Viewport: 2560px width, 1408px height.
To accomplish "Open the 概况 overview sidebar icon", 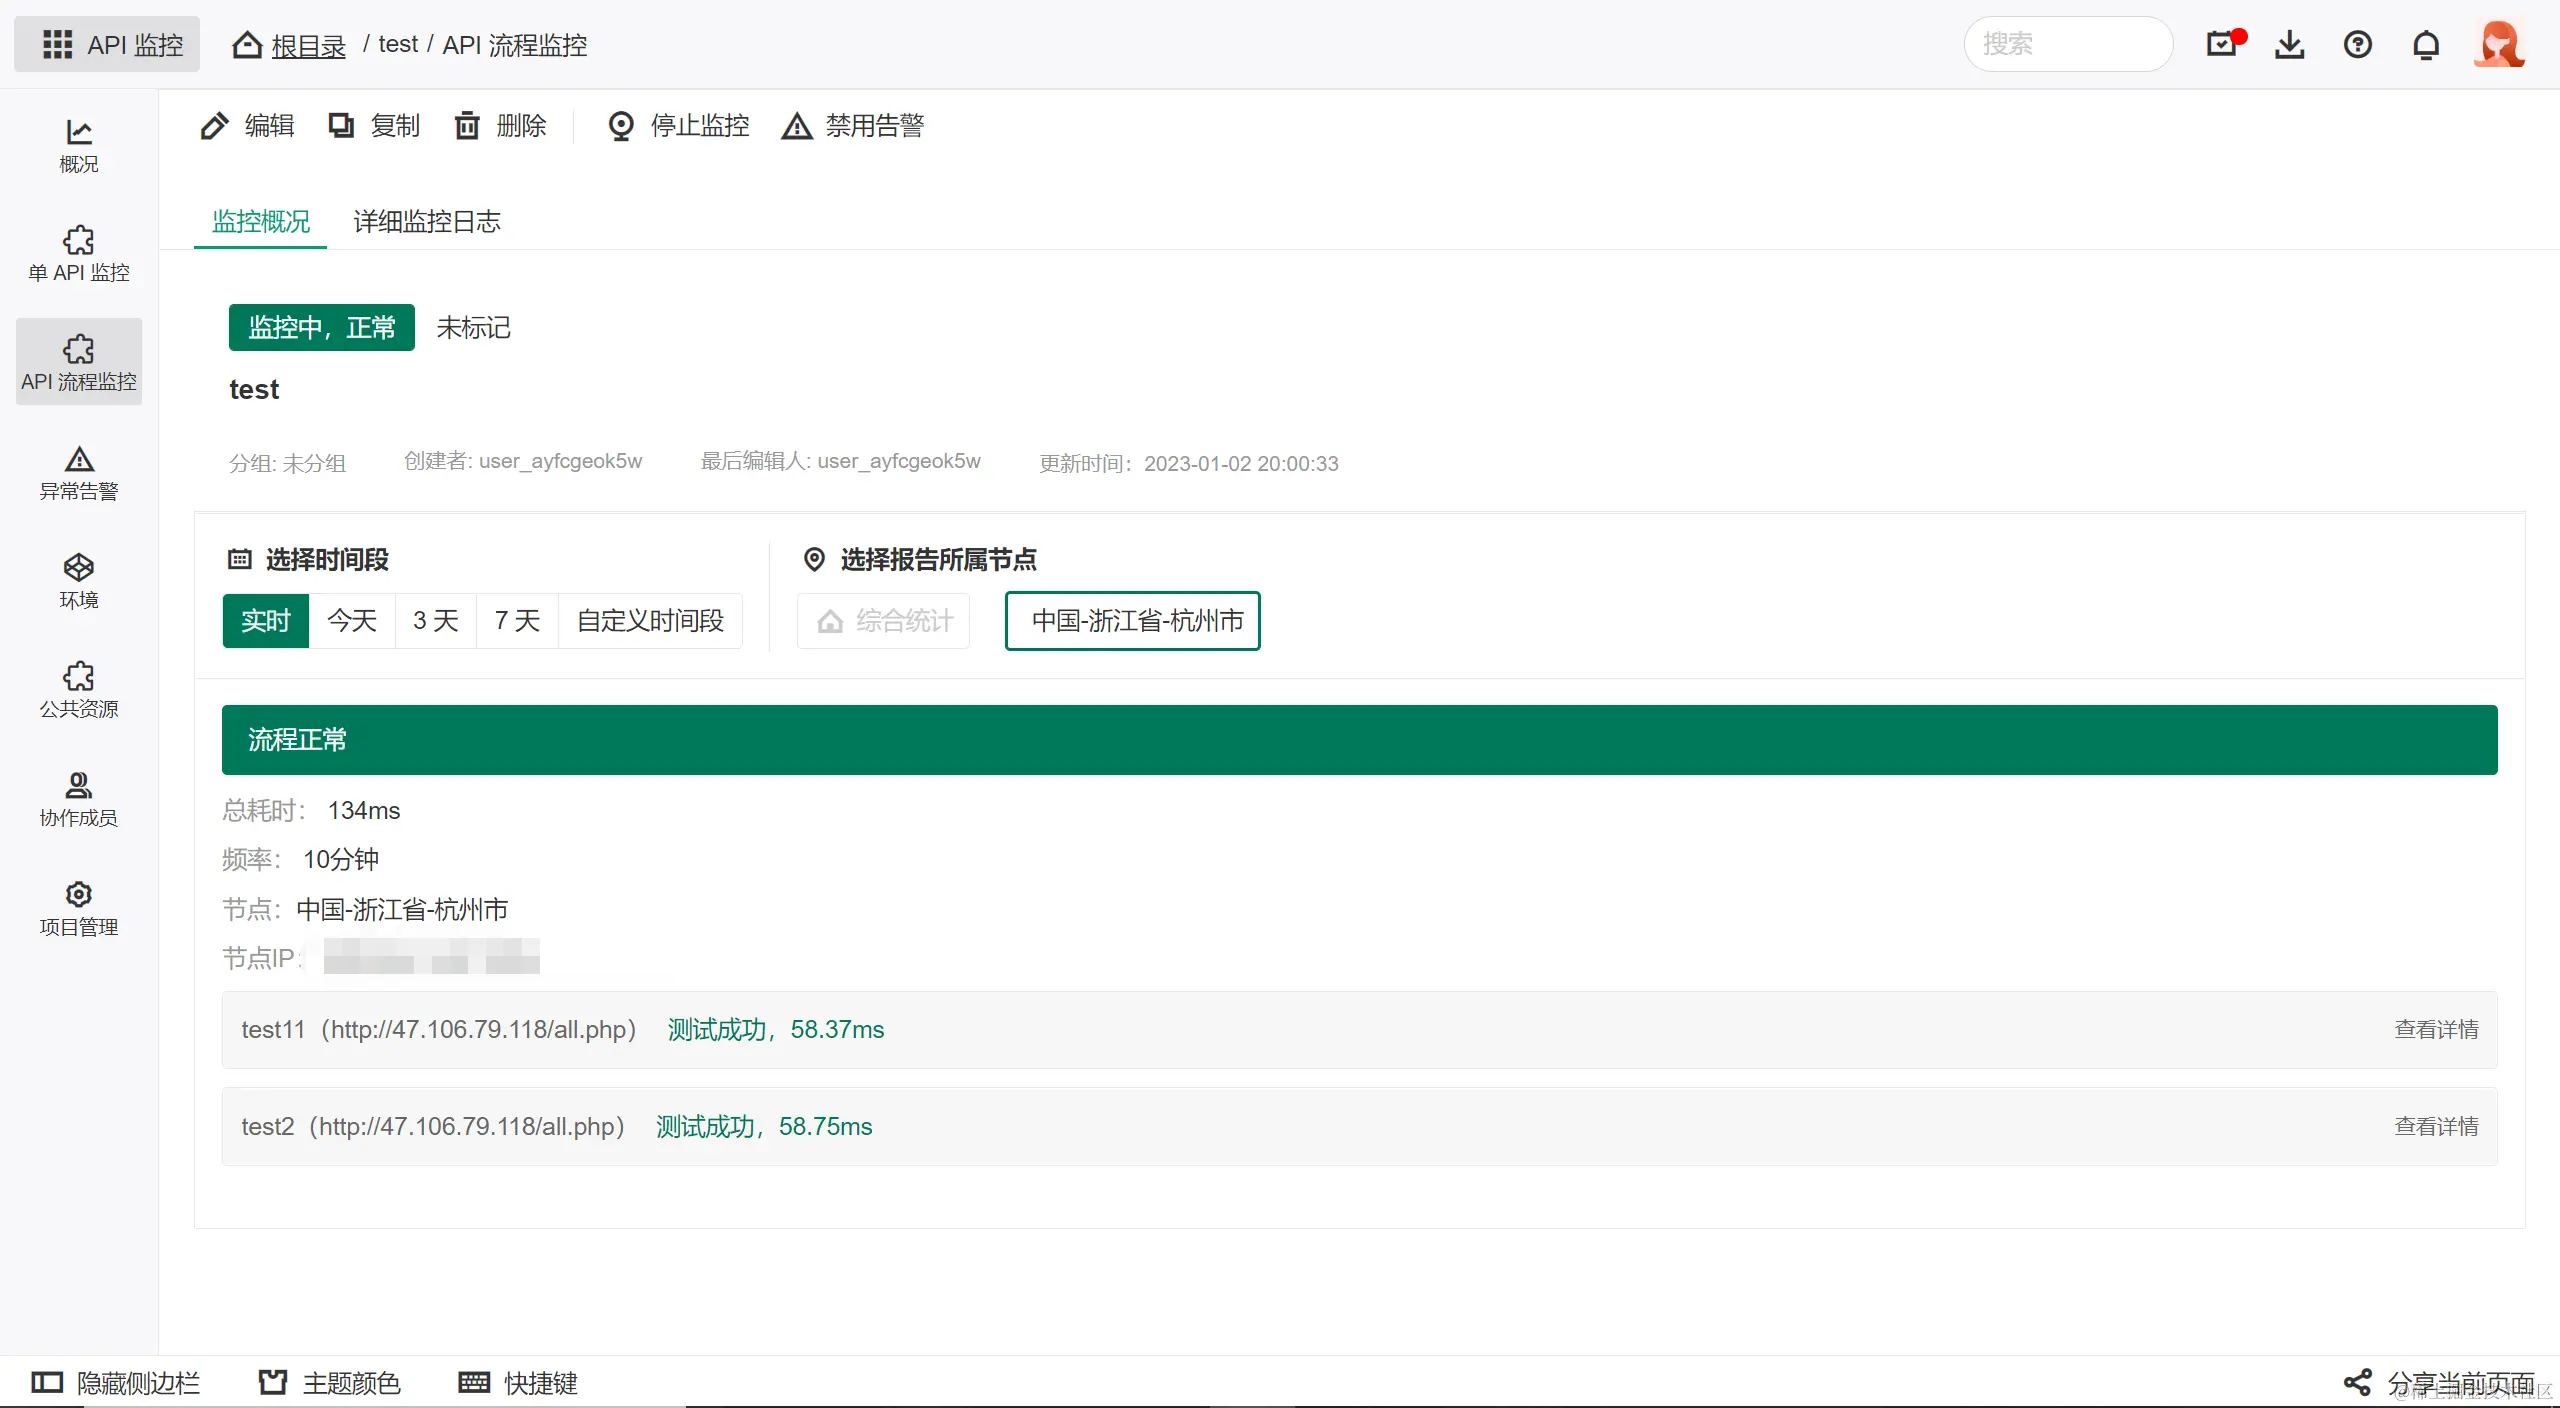I will click(x=78, y=145).
